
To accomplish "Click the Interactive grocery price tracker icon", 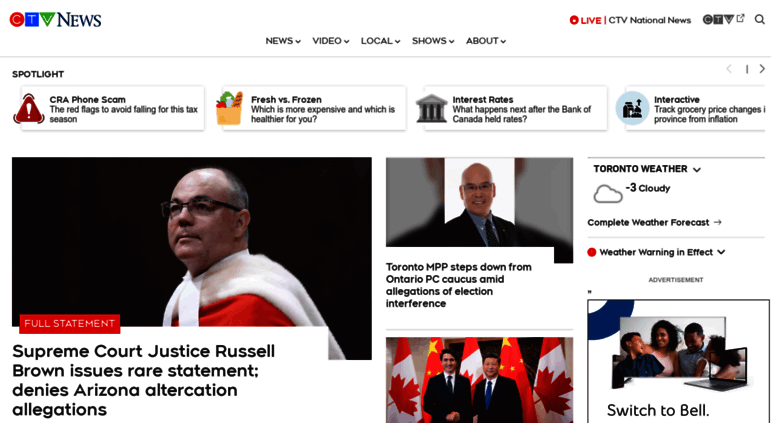I will (x=632, y=108).
